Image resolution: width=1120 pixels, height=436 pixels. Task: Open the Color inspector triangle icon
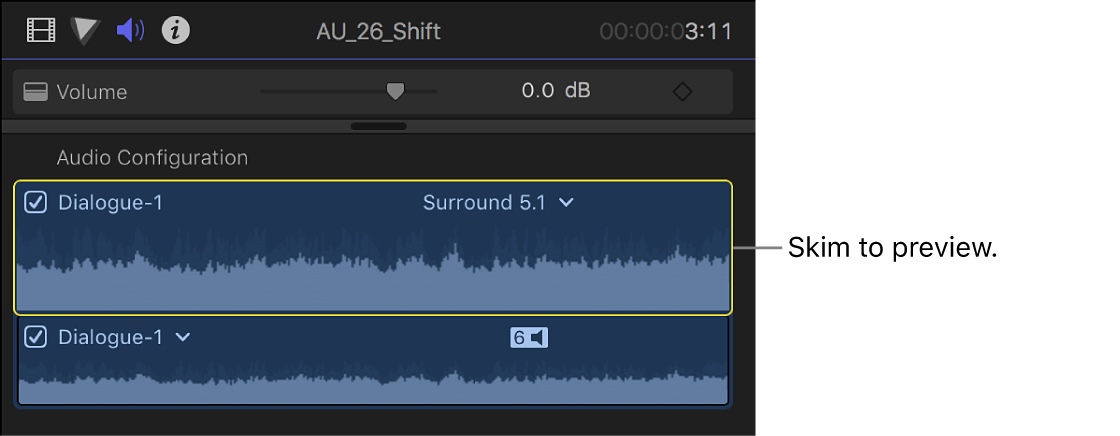86,31
